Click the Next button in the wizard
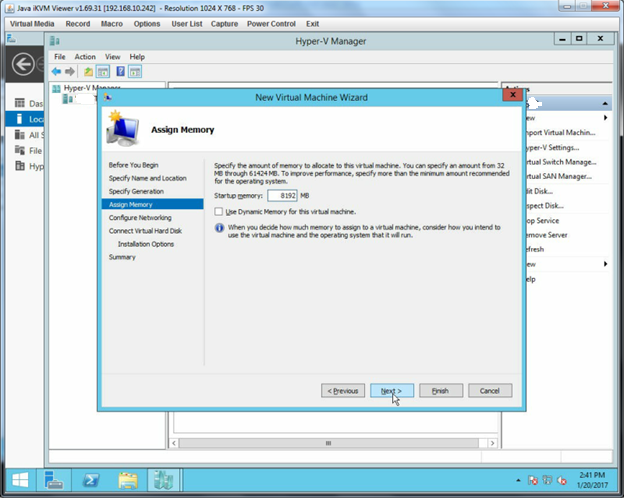624x498 pixels. [392, 391]
